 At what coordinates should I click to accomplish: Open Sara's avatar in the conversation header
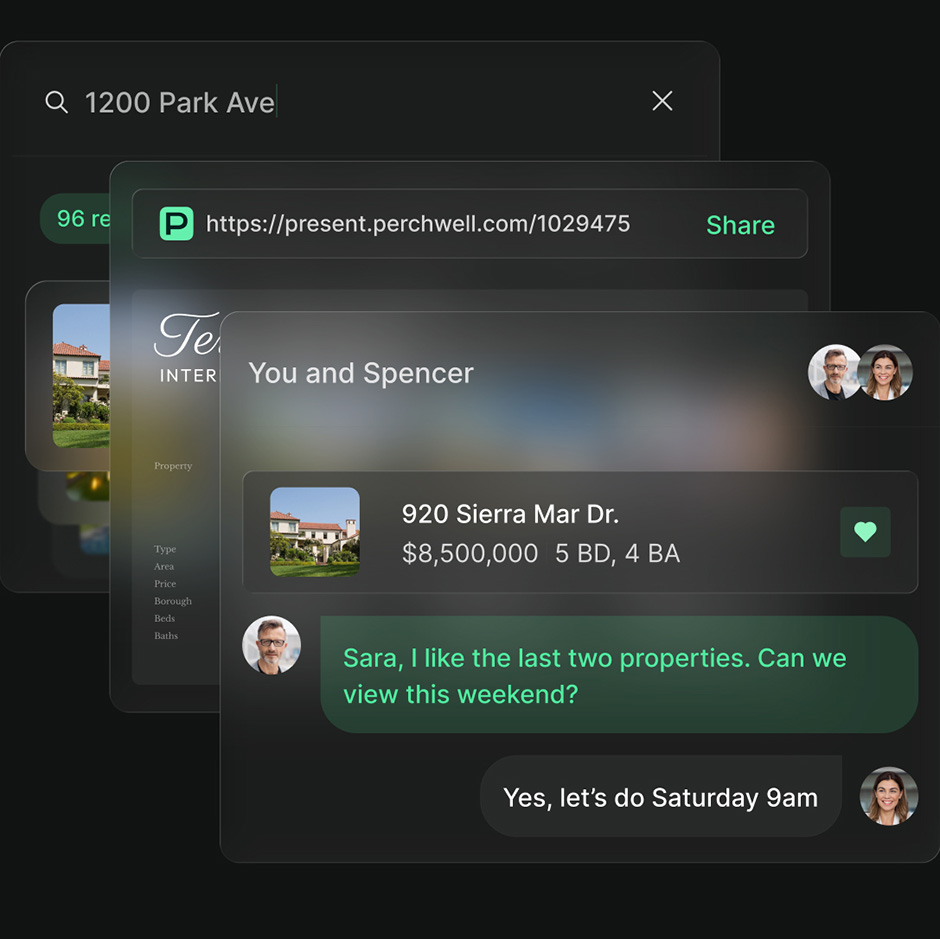click(x=884, y=372)
